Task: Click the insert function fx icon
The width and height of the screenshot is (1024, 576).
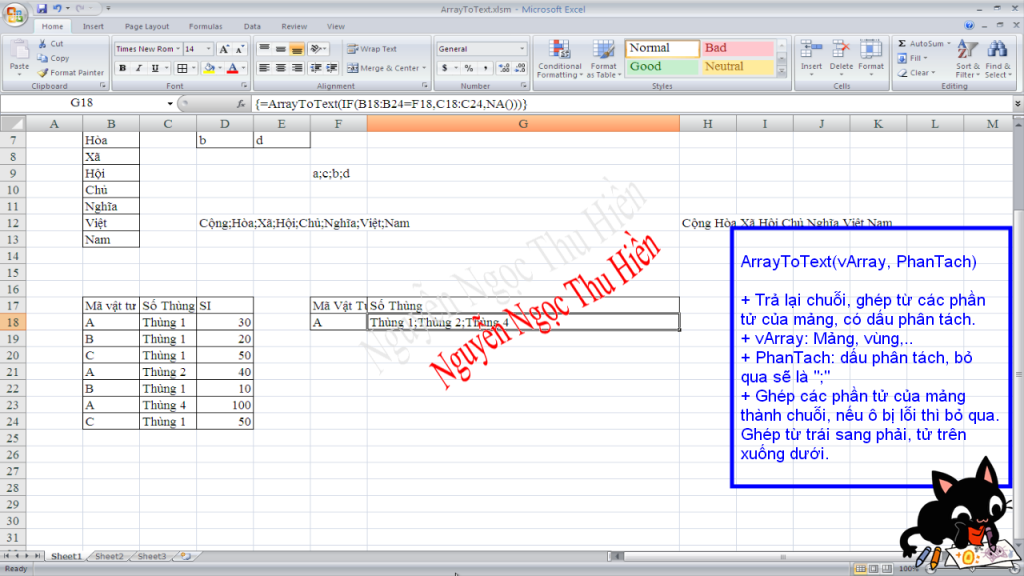Action: click(244, 103)
